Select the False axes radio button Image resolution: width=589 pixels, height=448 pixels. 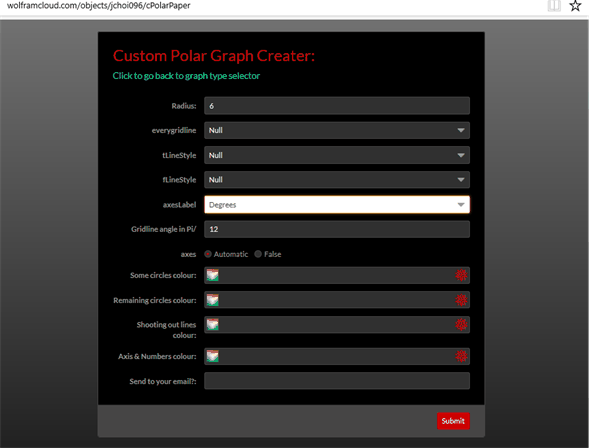click(258, 254)
